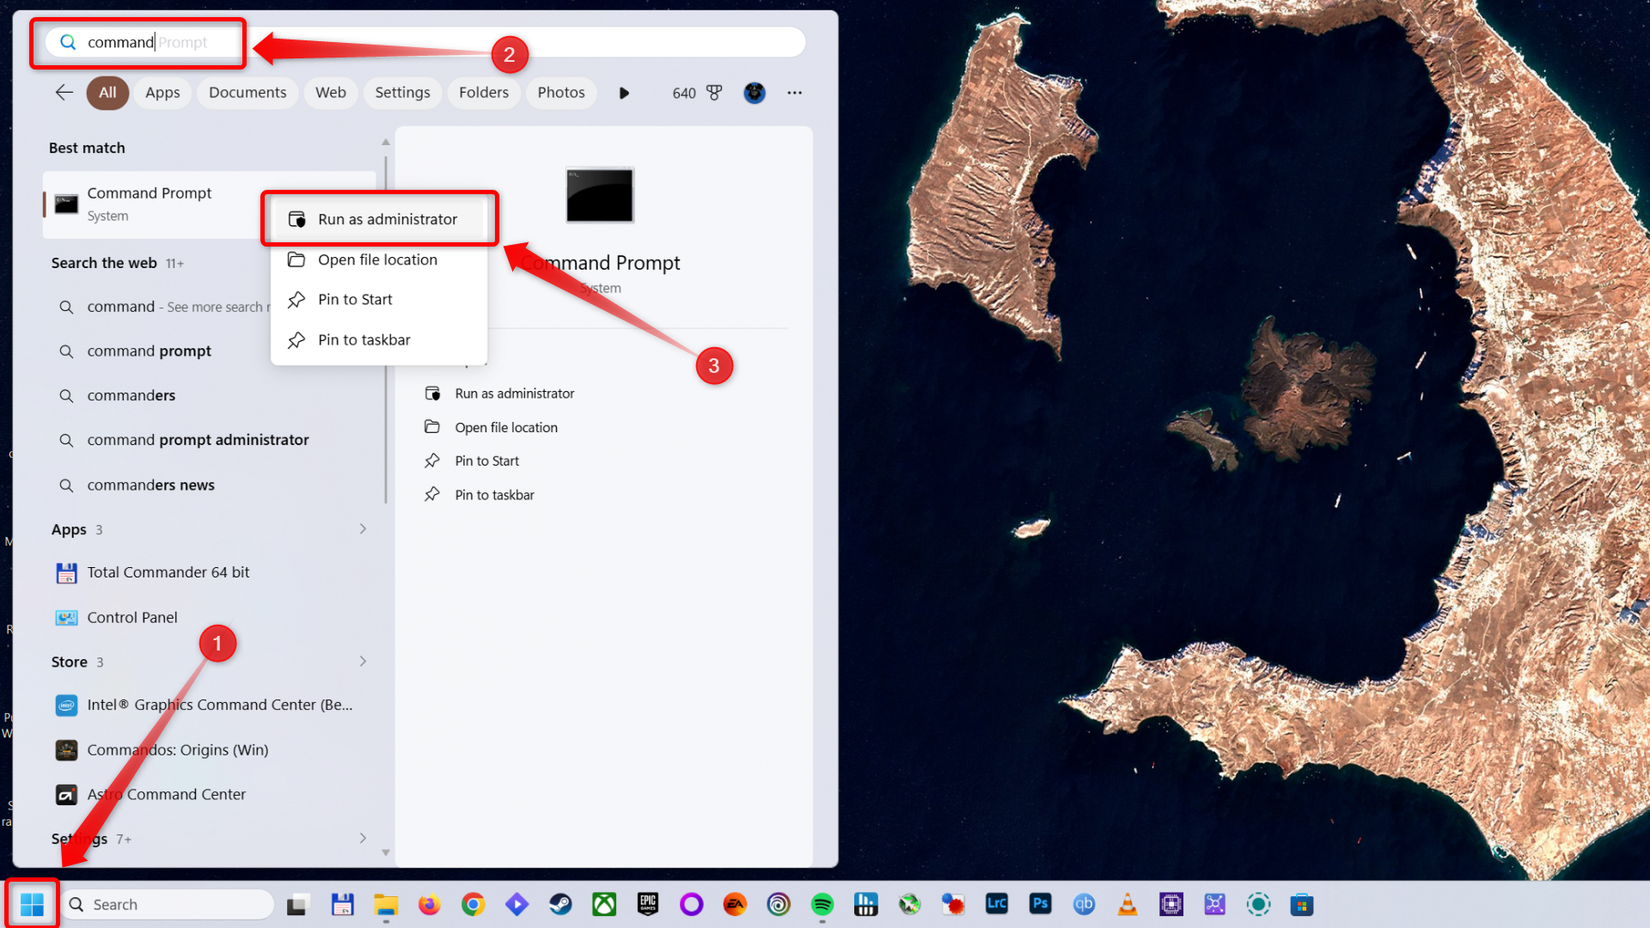Show more filter tabs with arrow
The height and width of the screenshot is (928, 1650).
pos(624,93)
